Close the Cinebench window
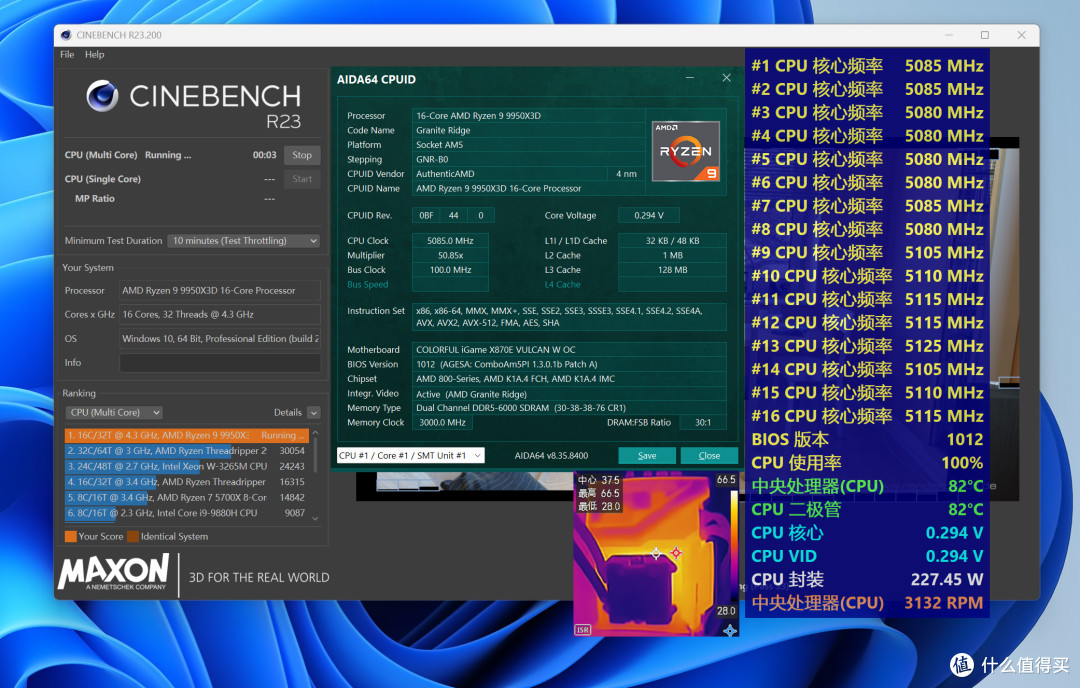 tap(1021, 35)
